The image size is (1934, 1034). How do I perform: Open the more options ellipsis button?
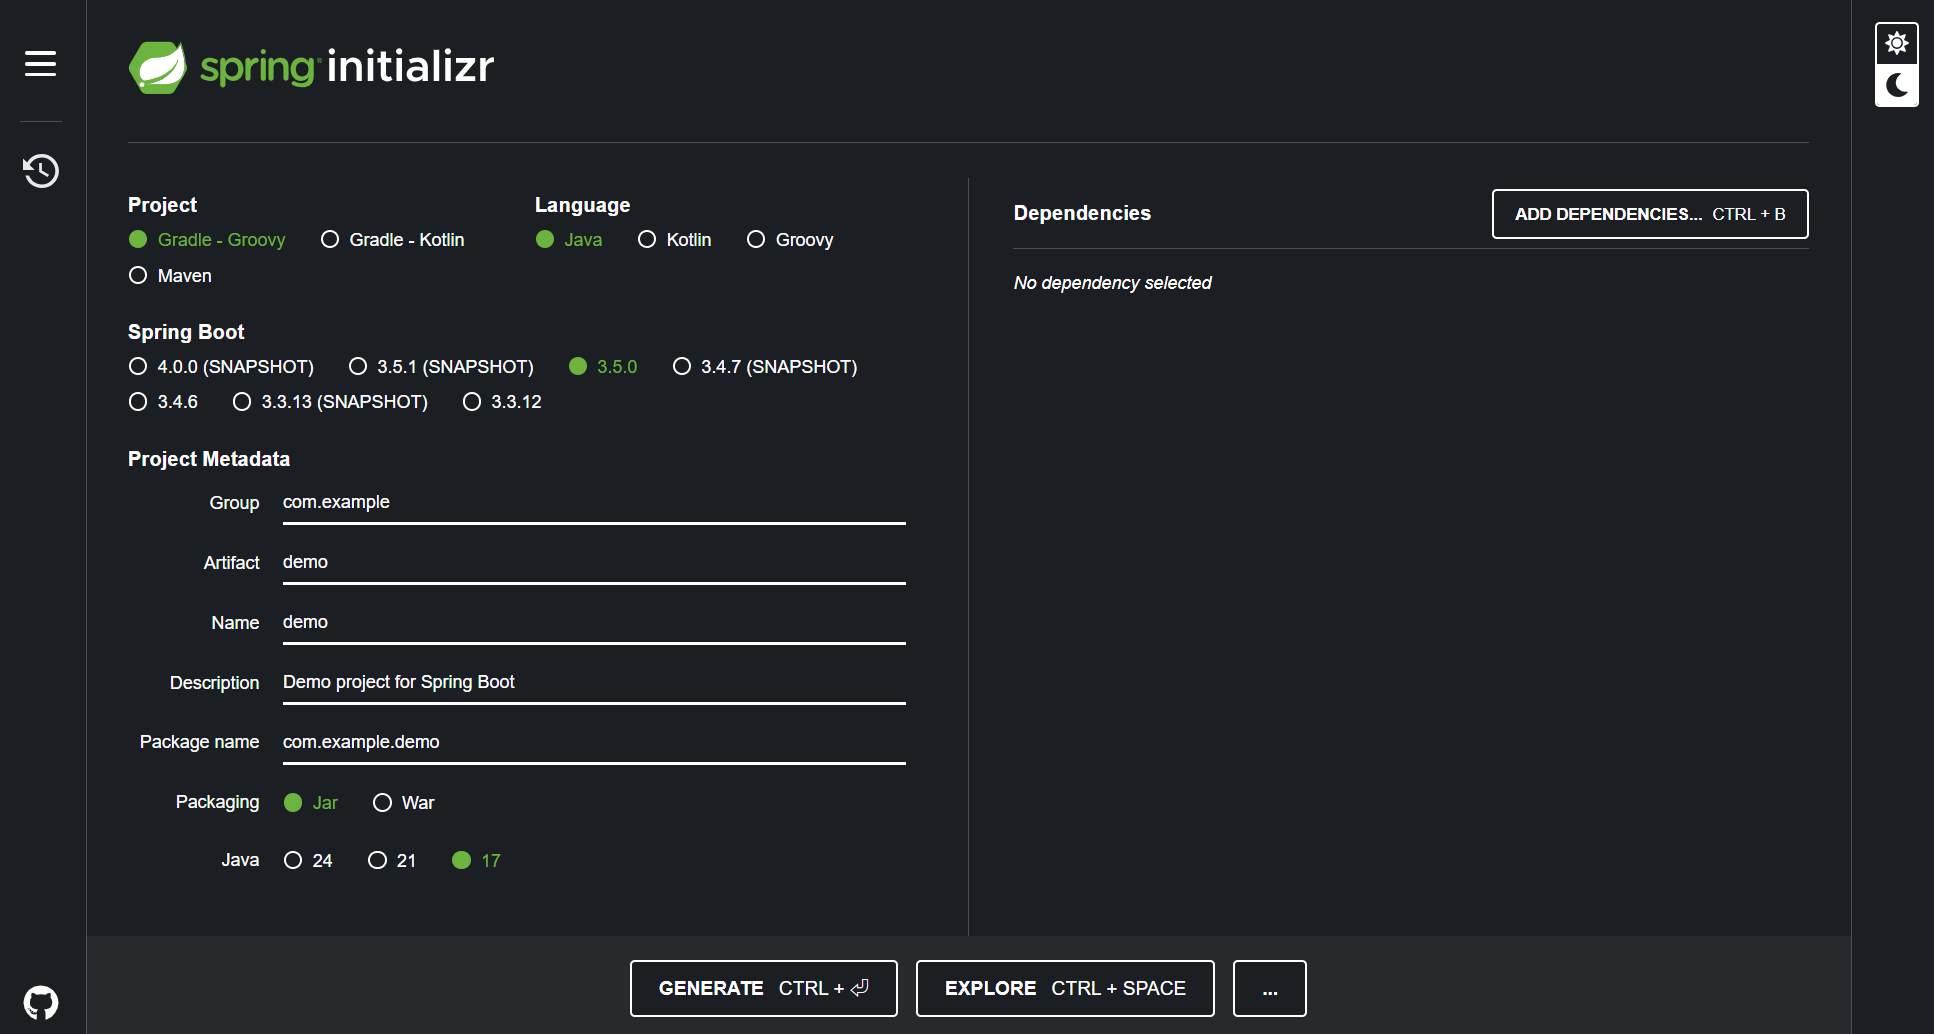click(x=1270, y=988)
